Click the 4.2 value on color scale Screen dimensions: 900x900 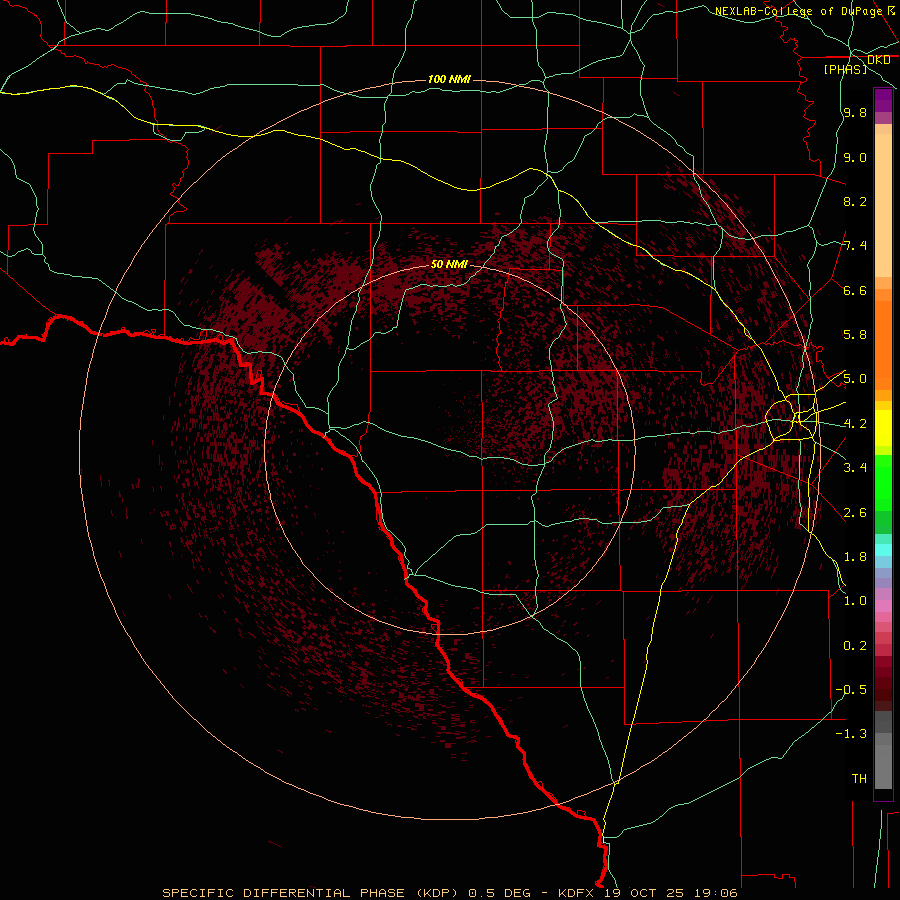(855, 424)
